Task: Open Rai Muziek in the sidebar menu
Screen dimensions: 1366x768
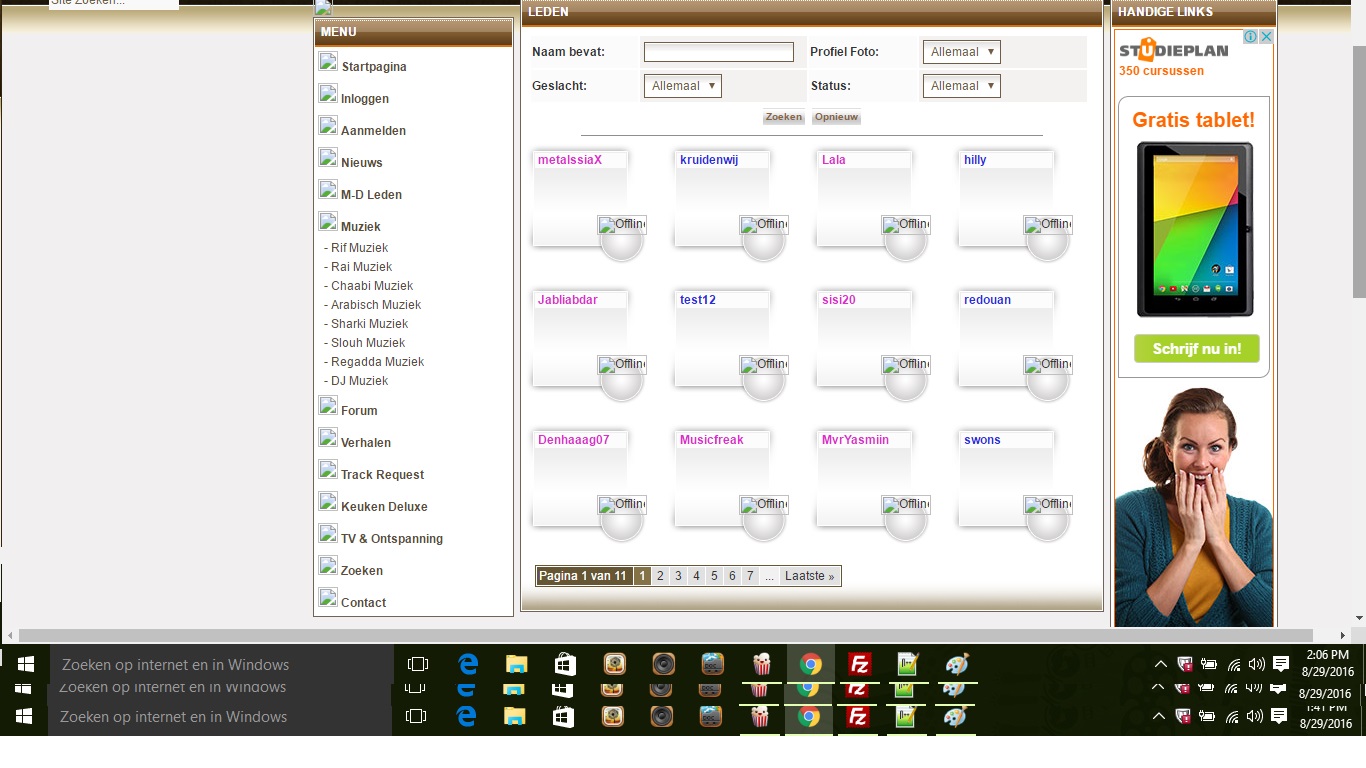Action: pyautogui.click(x=361, y=267)
